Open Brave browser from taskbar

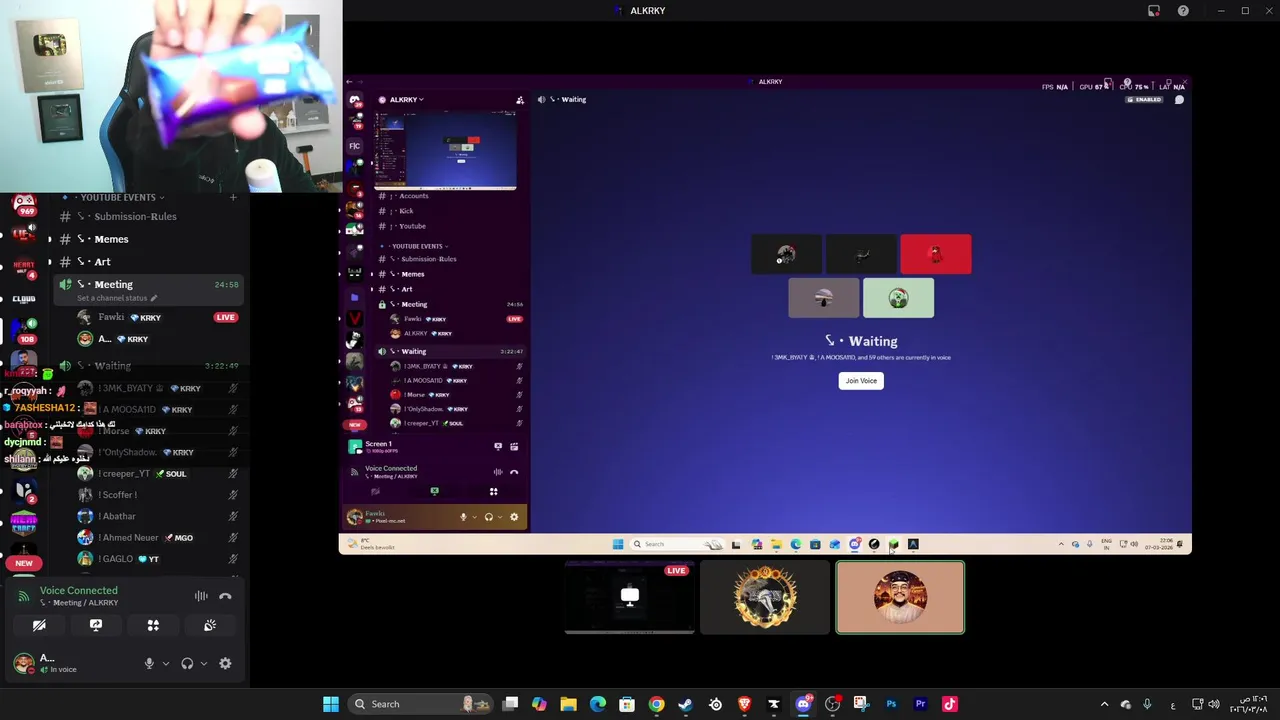tap(744, 704)
